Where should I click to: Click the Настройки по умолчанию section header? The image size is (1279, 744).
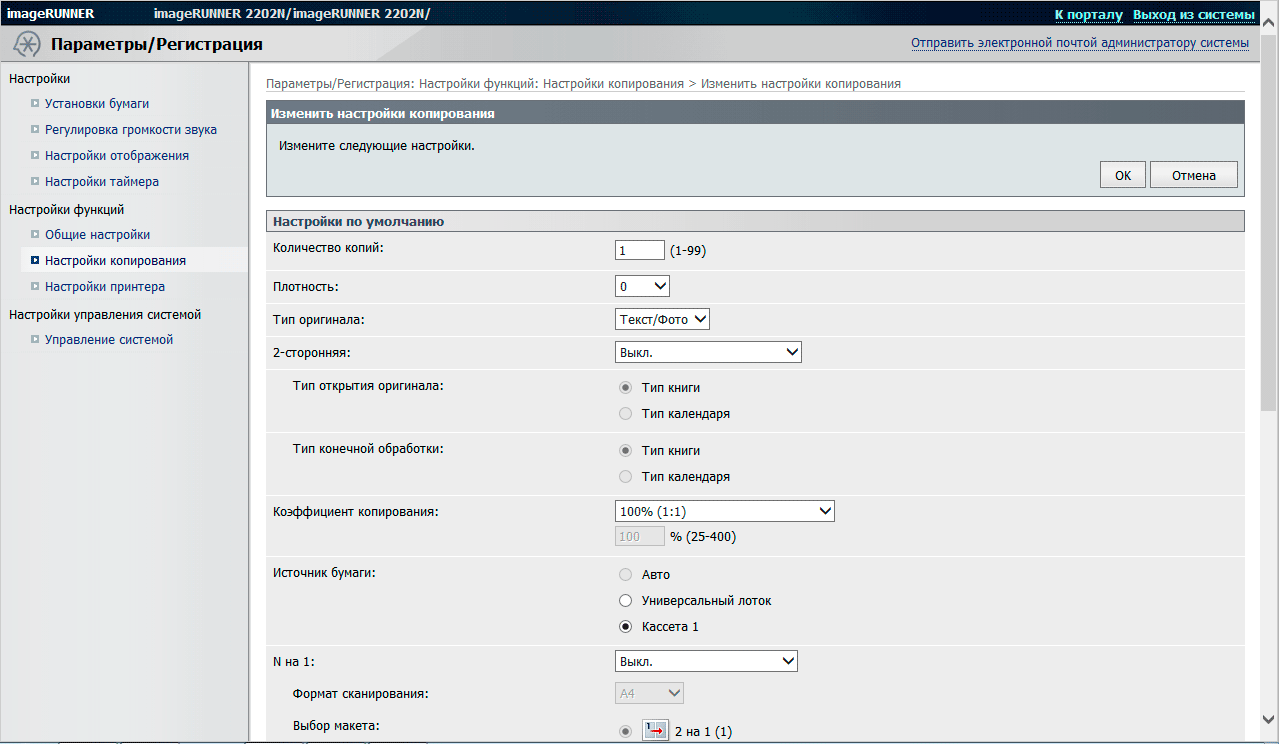point(755,221)
